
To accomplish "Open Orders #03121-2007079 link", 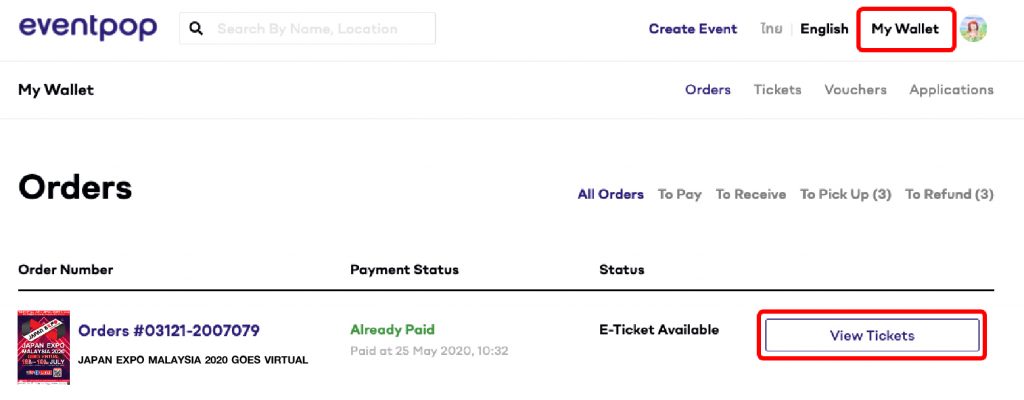I will click(169, 331).
